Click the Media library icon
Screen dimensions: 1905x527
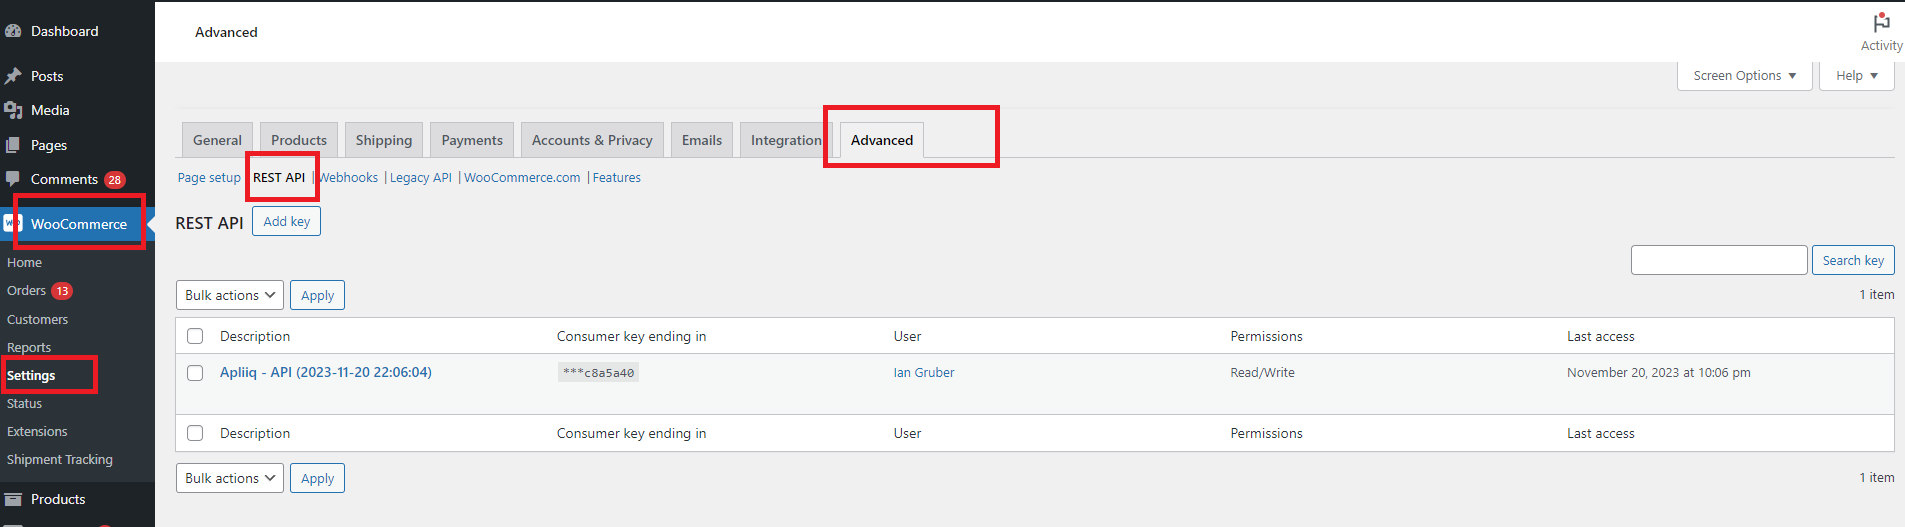[x=13, y=110]
